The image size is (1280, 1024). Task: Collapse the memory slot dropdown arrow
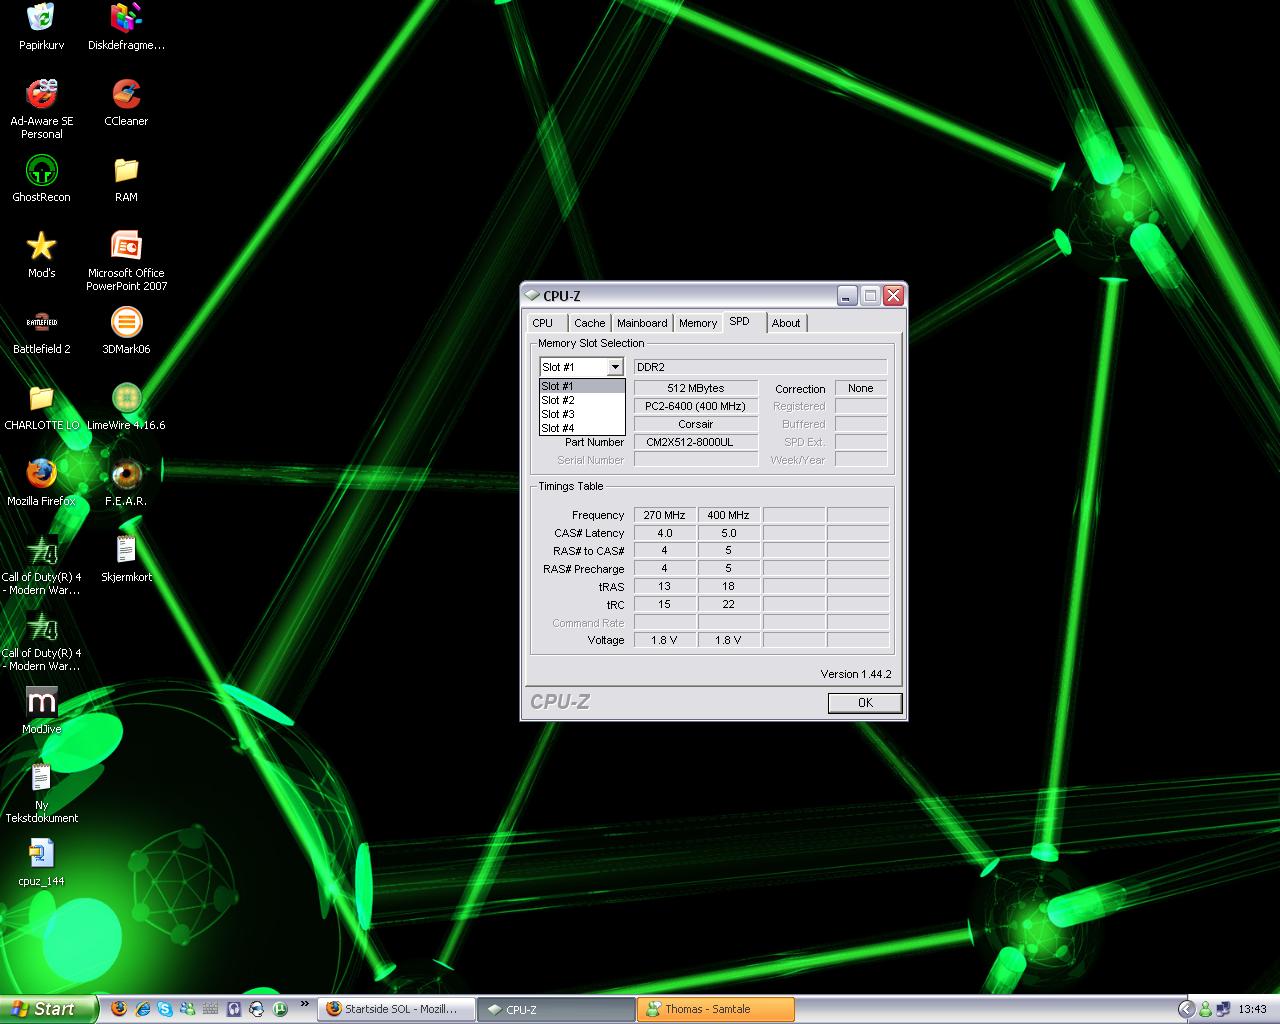tap(615, 367)
